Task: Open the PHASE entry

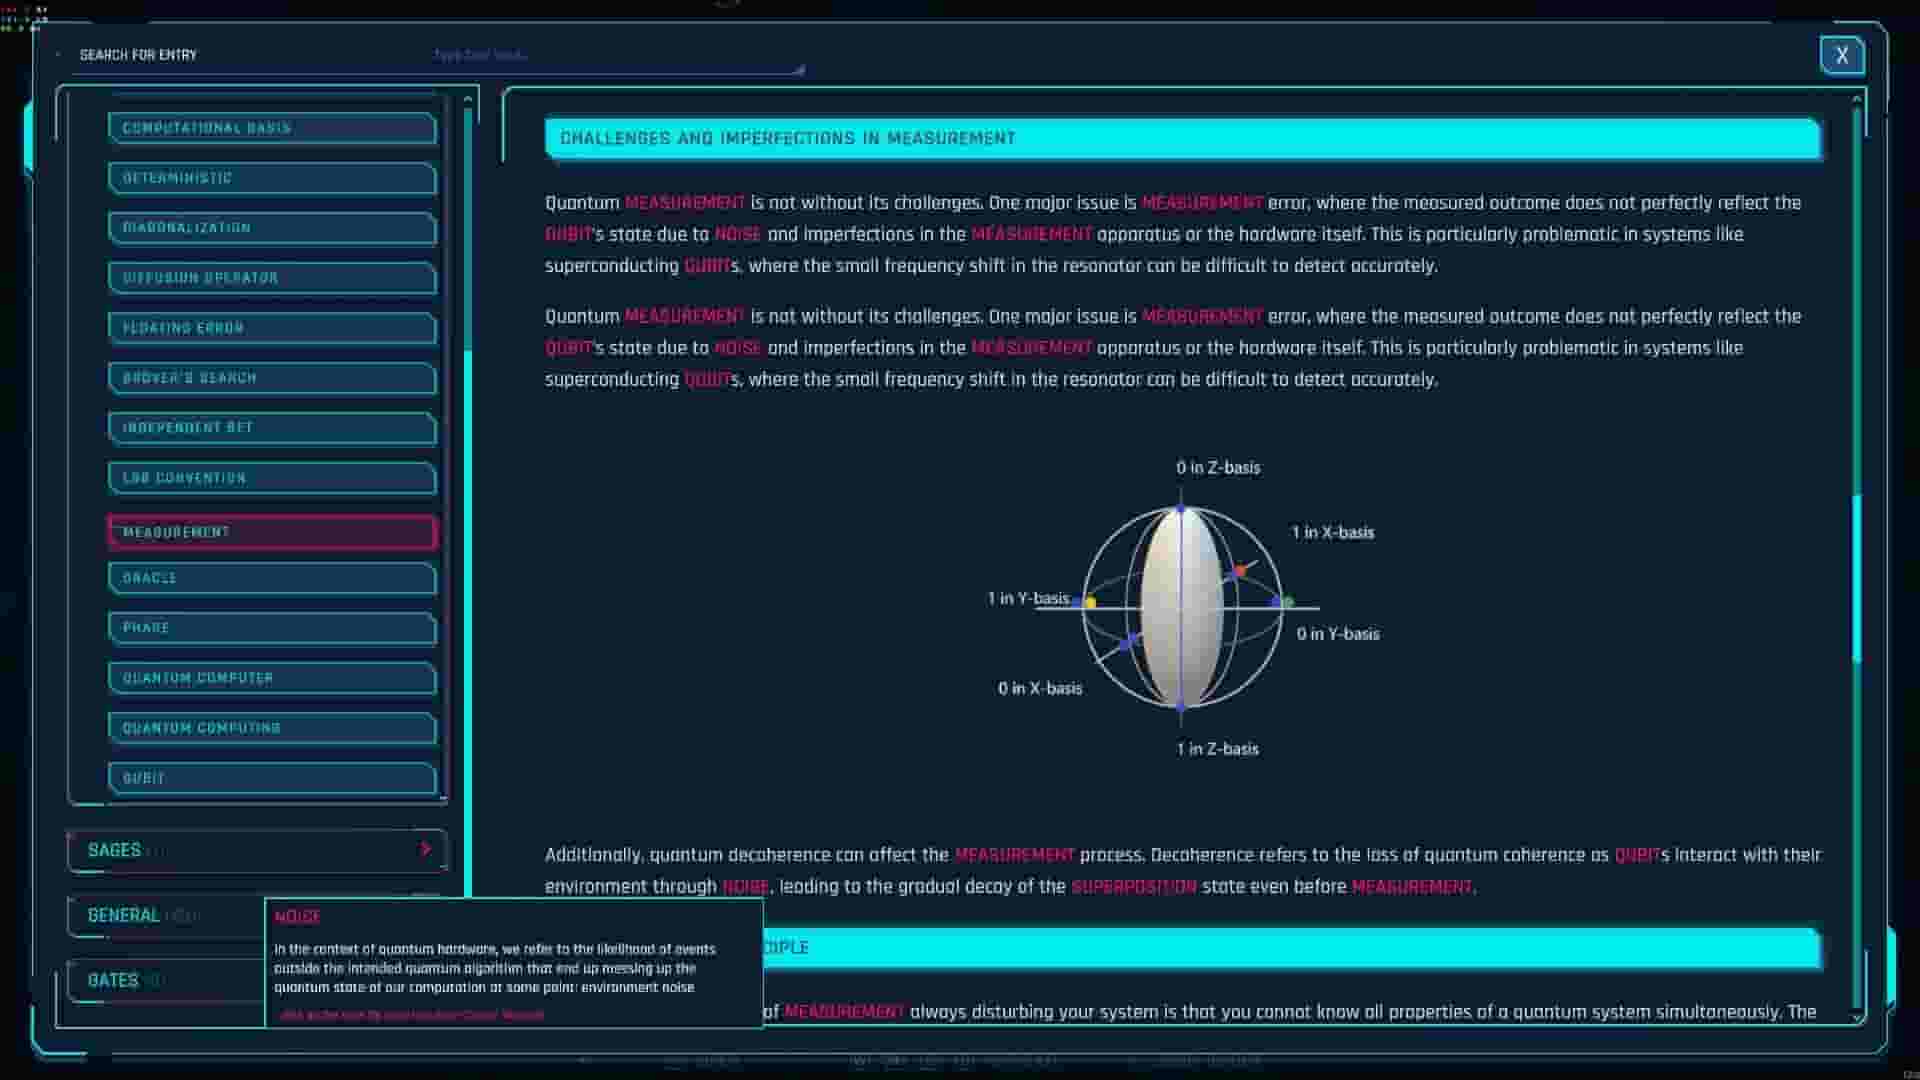Action: tap(271, 628)
